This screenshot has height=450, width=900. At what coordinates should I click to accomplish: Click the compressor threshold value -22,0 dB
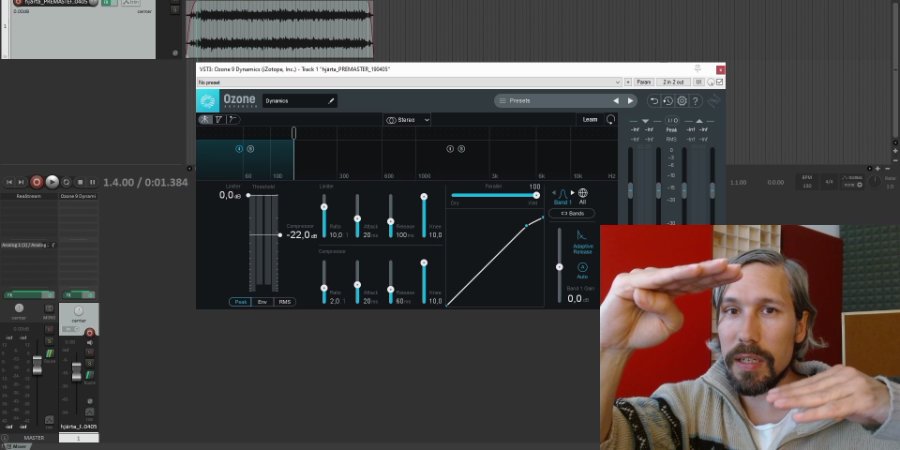pyautogui.click(x=302, y=235)
